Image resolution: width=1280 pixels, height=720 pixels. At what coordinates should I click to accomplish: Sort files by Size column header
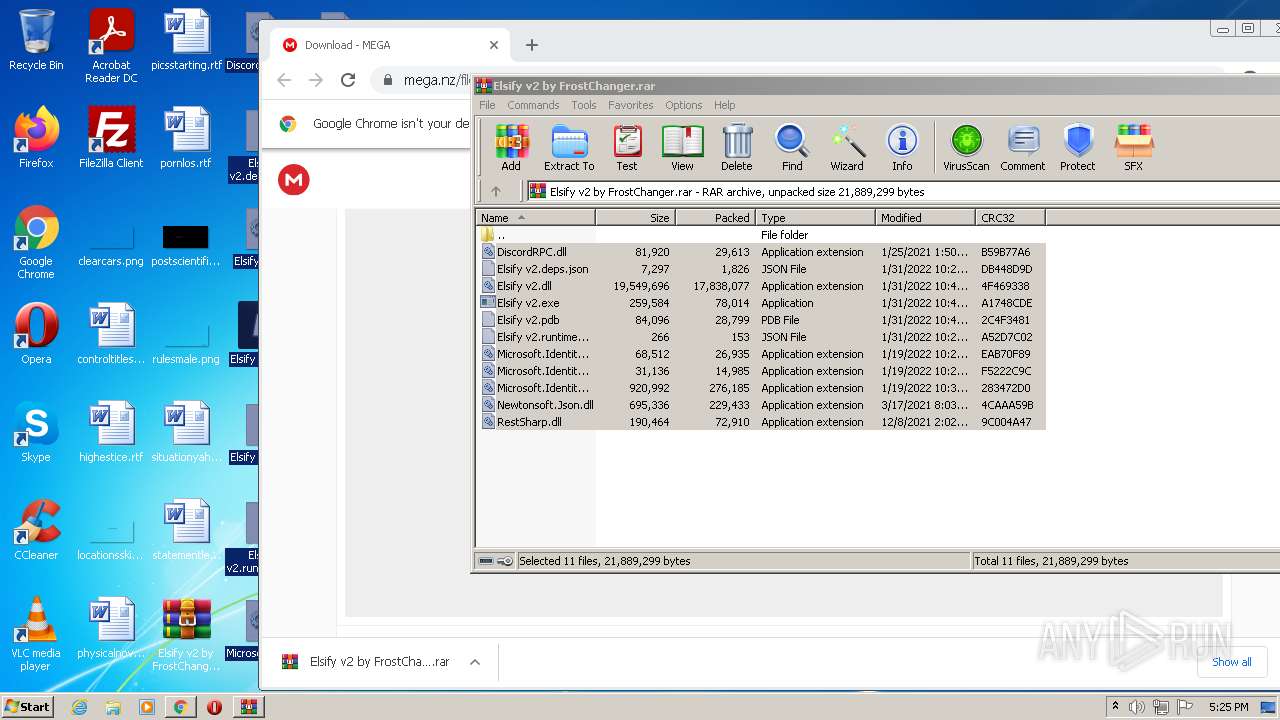coord(636,217)
